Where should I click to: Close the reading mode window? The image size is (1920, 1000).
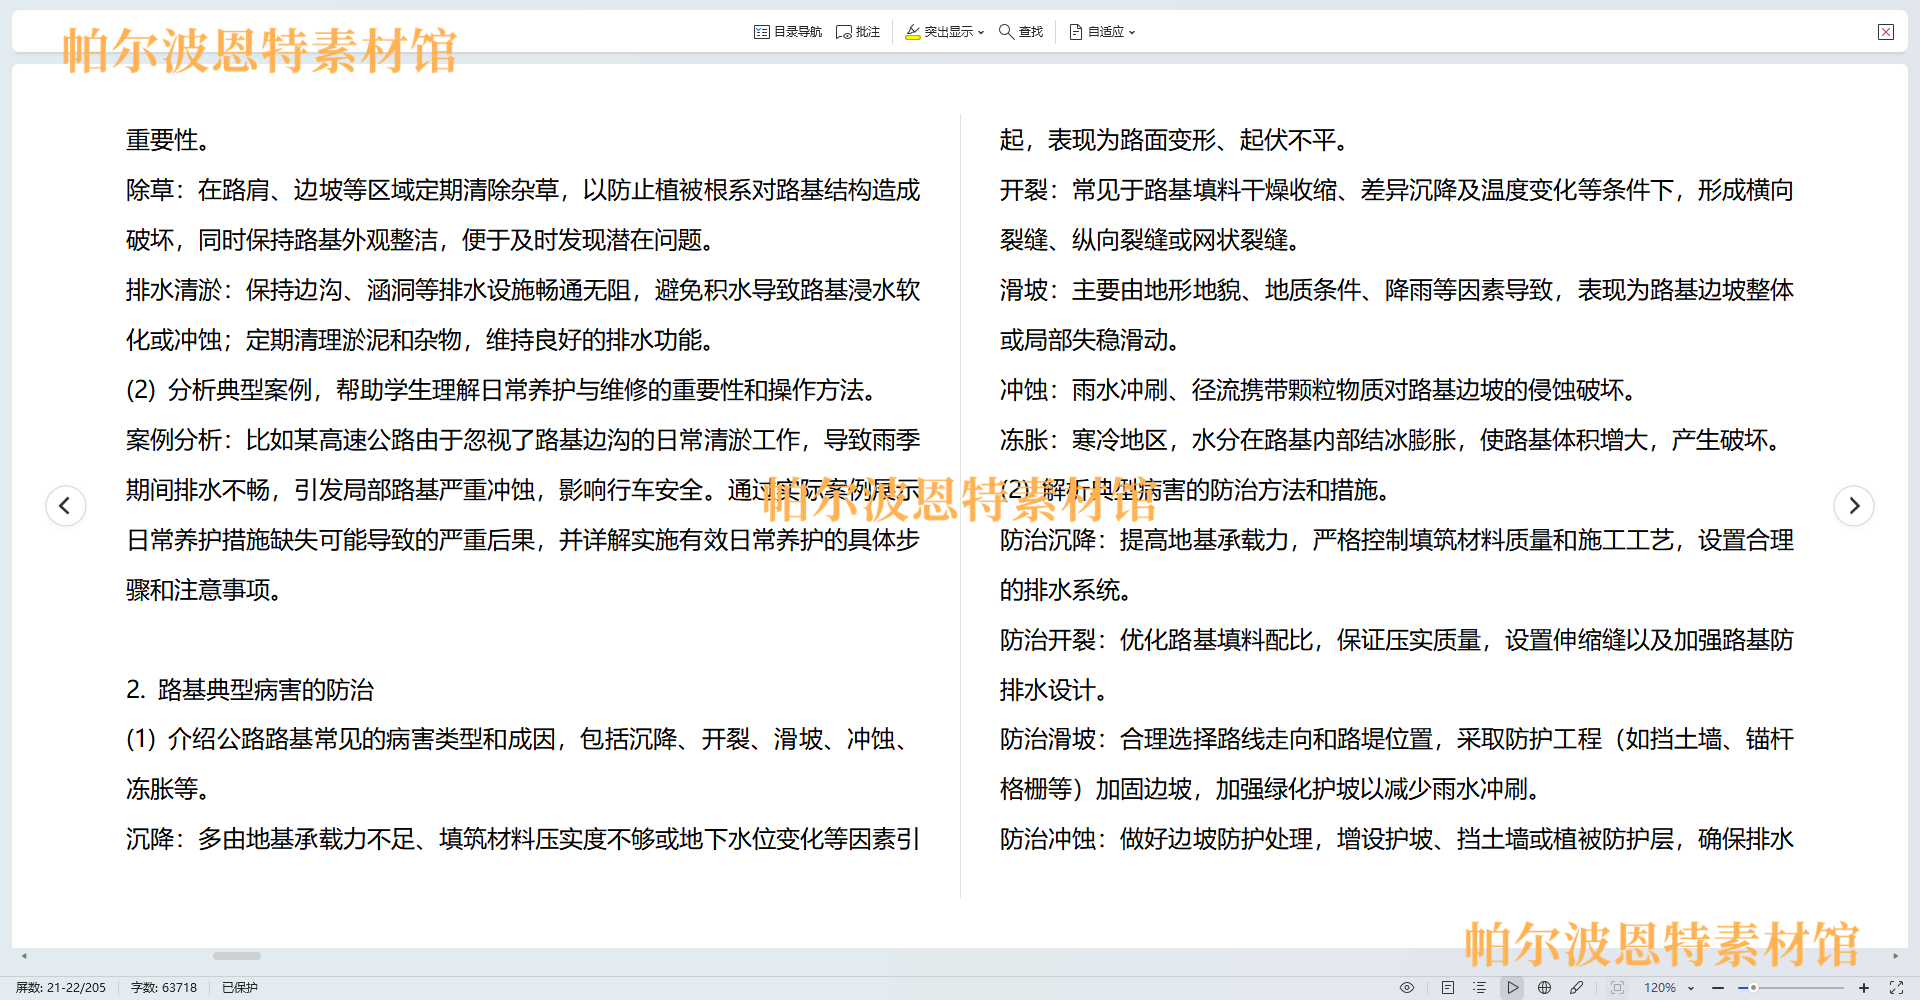[x=1886, y=32]
